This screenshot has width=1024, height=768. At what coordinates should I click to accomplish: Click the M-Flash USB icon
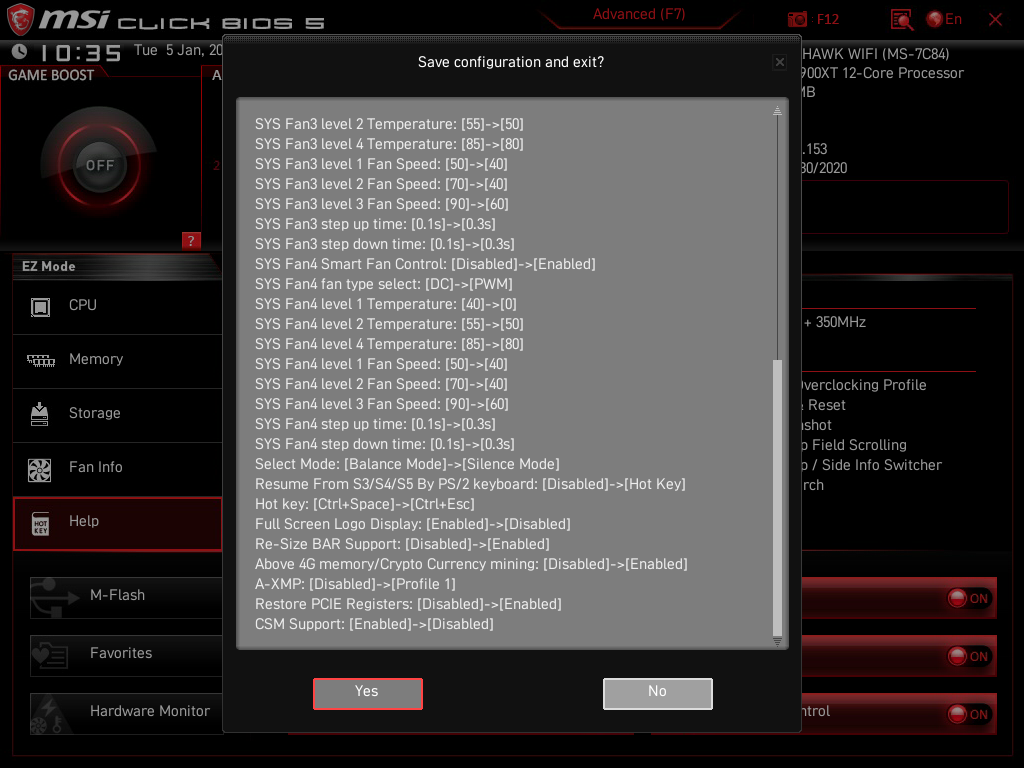coord(55,597)
